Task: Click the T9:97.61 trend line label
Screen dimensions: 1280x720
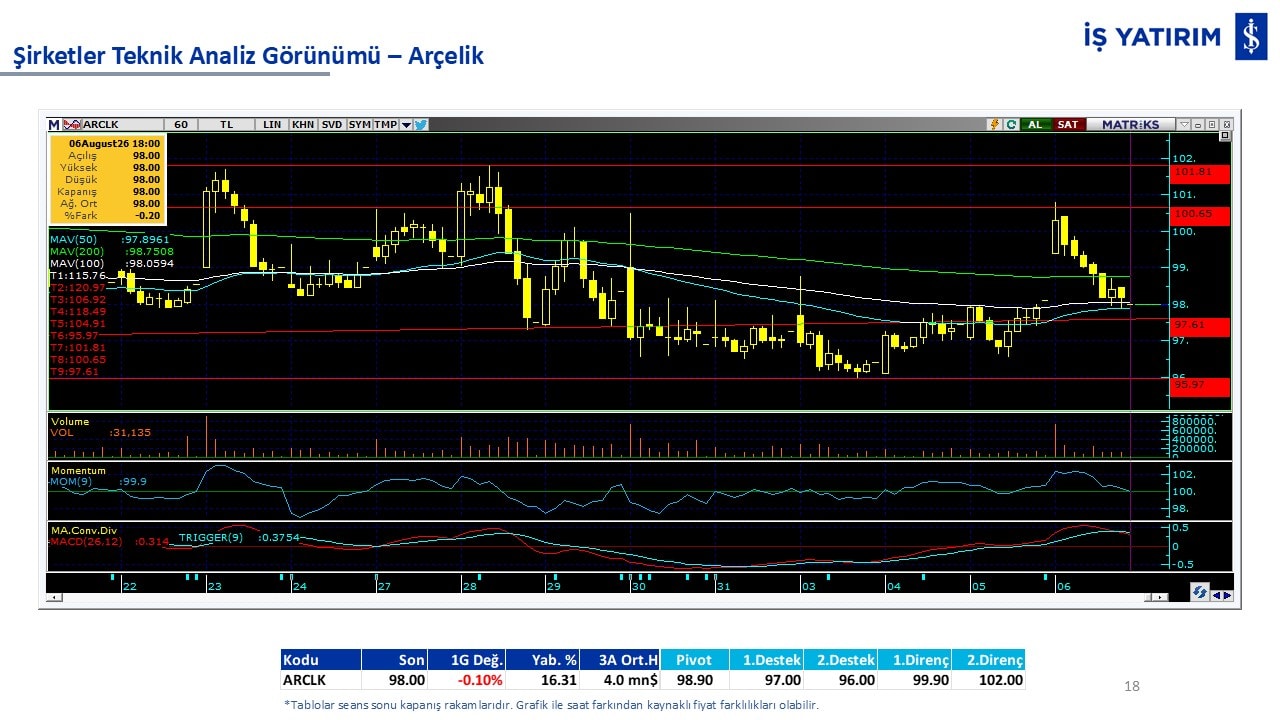Action: 75,371
